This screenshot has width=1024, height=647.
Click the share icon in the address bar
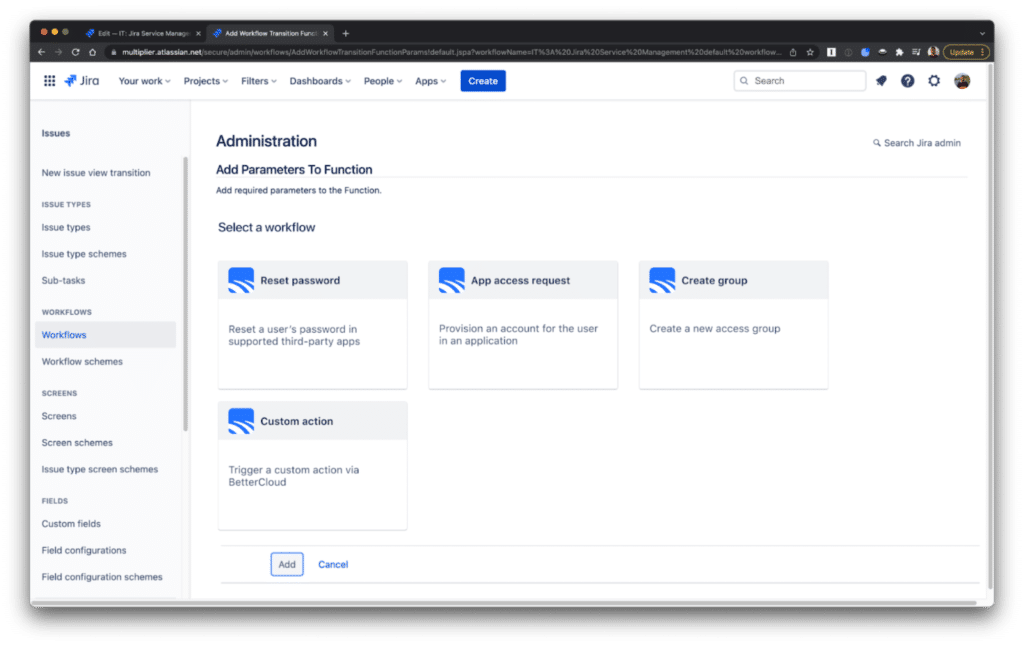[793, 52]
